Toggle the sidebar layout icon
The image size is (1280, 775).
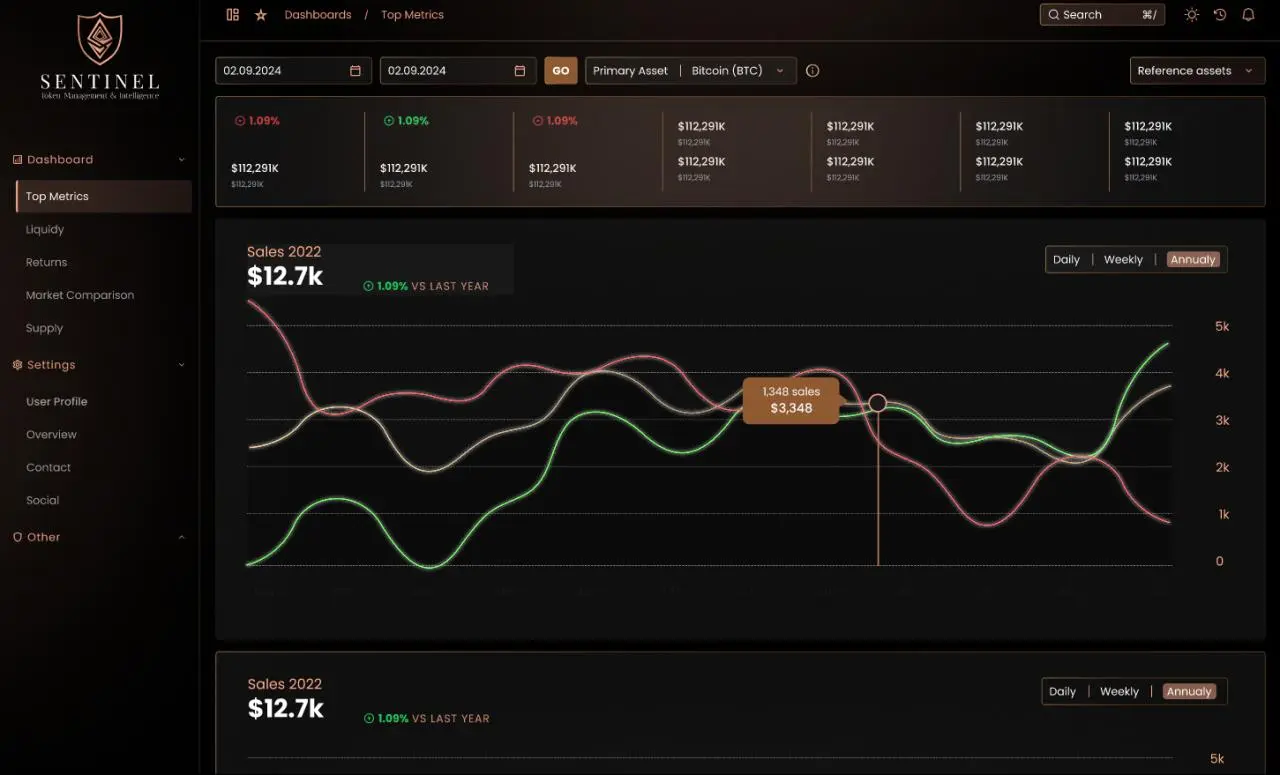click(x=233, y=15)
